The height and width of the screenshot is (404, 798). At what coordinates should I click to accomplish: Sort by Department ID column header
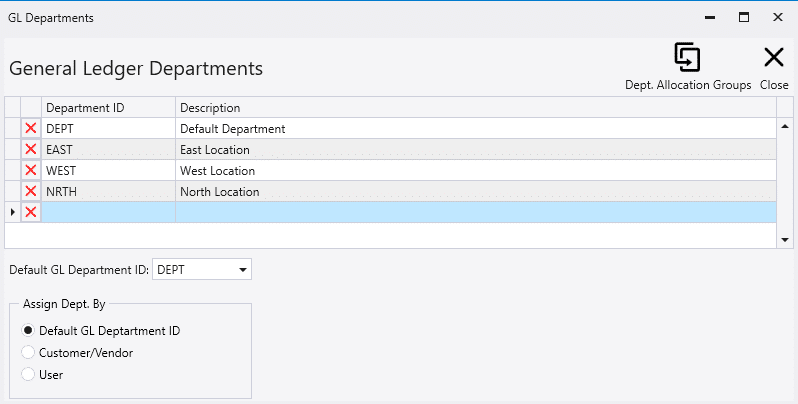pos(108,107)
